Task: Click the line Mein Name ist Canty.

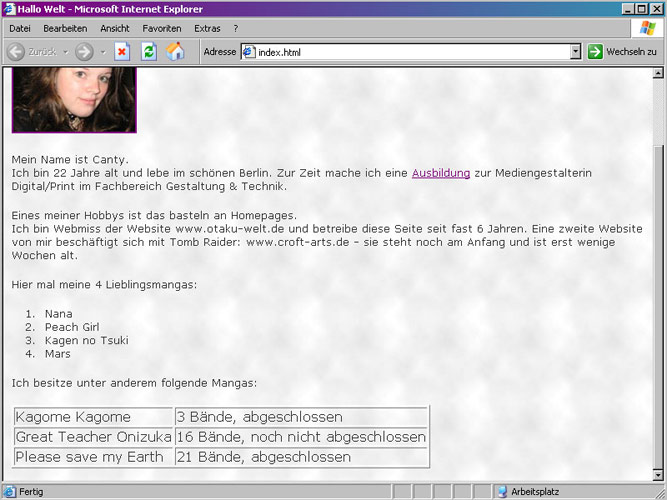Action: click(70, 160)
